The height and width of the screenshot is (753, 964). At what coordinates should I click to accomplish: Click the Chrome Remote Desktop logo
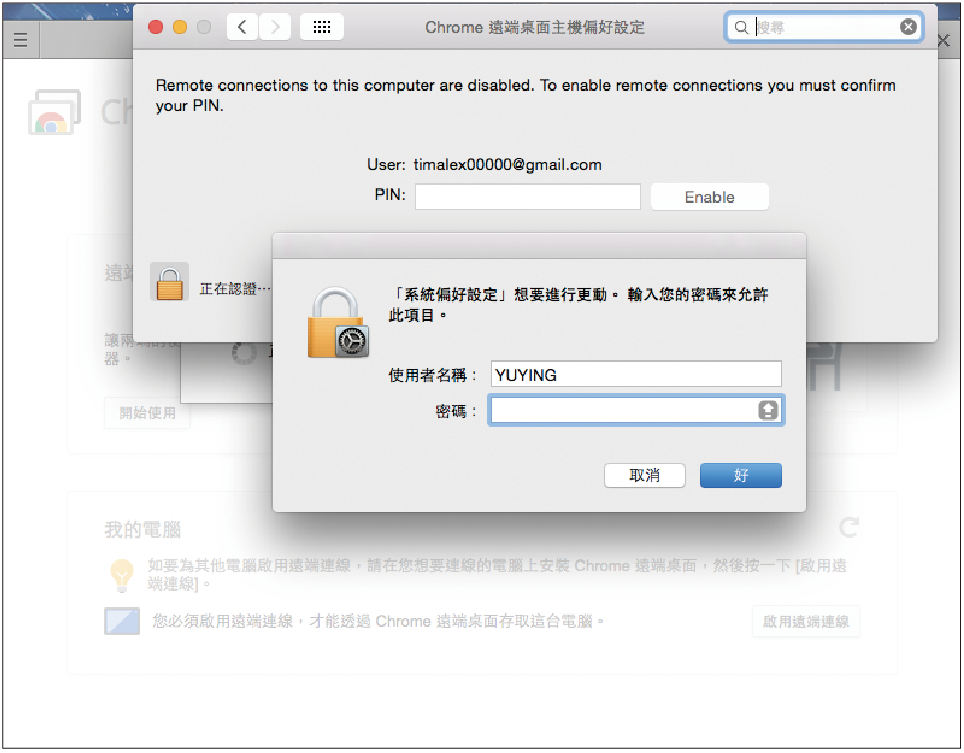[x=54, y=112]
